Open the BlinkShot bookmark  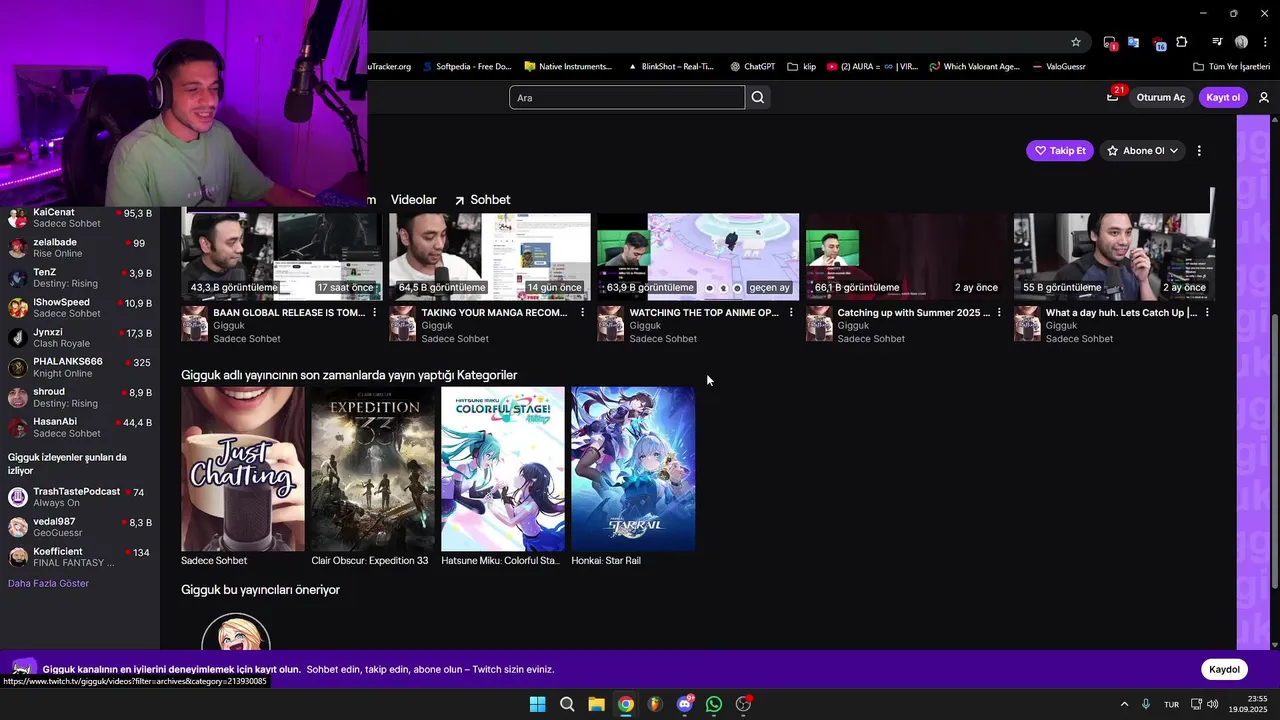click(x=671, y=67)
